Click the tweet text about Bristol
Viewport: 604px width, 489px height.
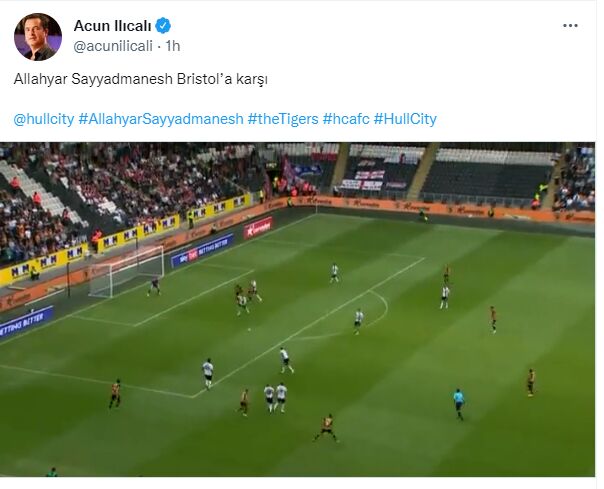click(141, 79)
